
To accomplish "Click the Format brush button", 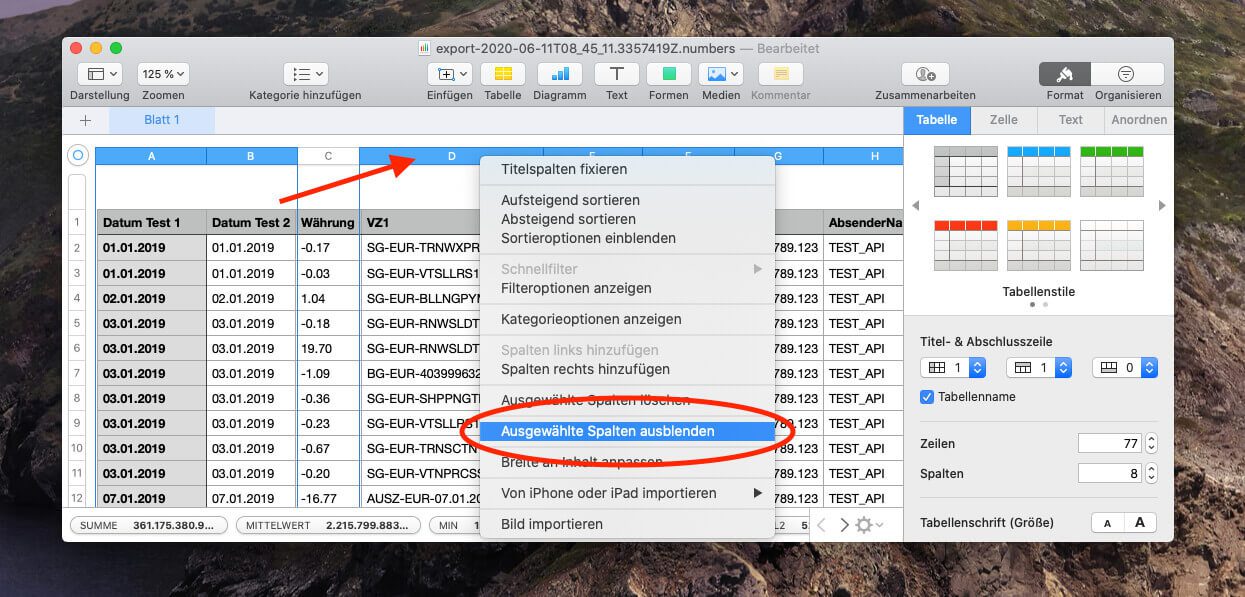I will tap(1065, 75).
